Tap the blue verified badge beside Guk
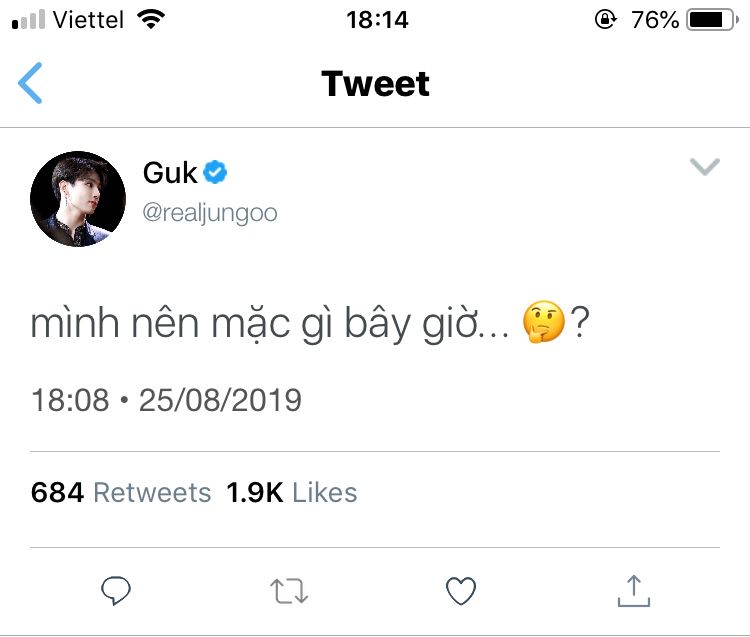This screenshot has width=750, height=637. tap(216, 173)
